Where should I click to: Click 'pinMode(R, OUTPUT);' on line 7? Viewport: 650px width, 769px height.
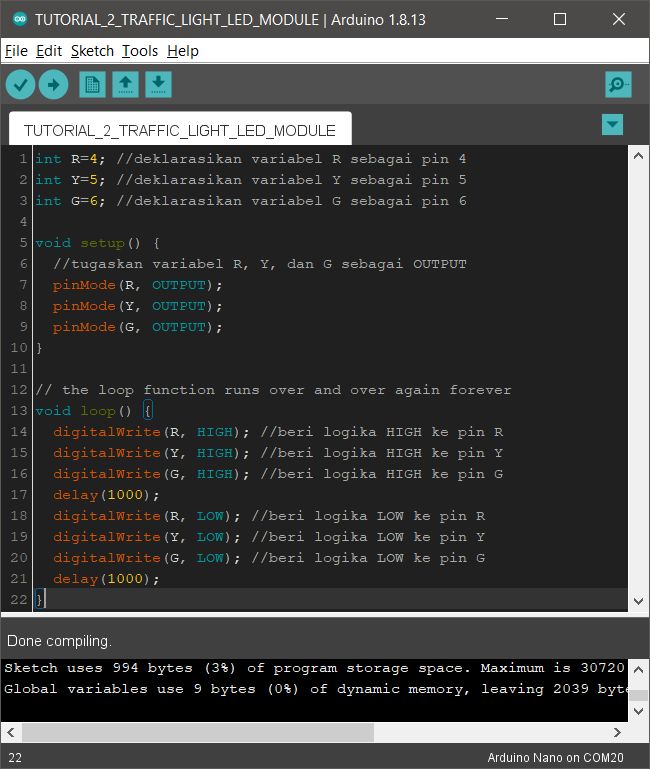point(137,285)
